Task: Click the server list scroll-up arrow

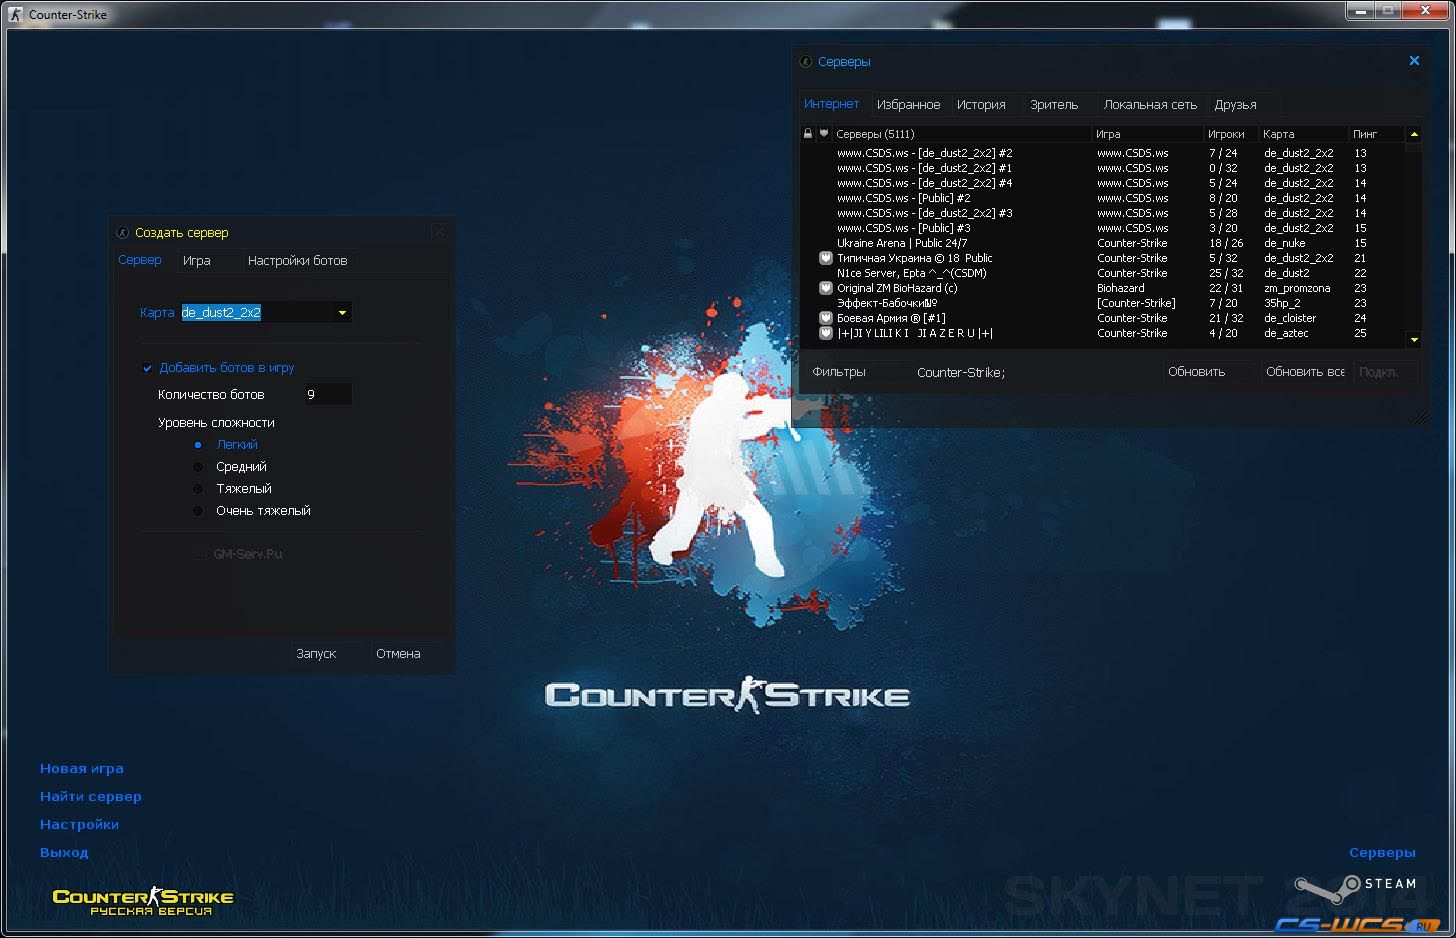Action: coord(1414,134)
